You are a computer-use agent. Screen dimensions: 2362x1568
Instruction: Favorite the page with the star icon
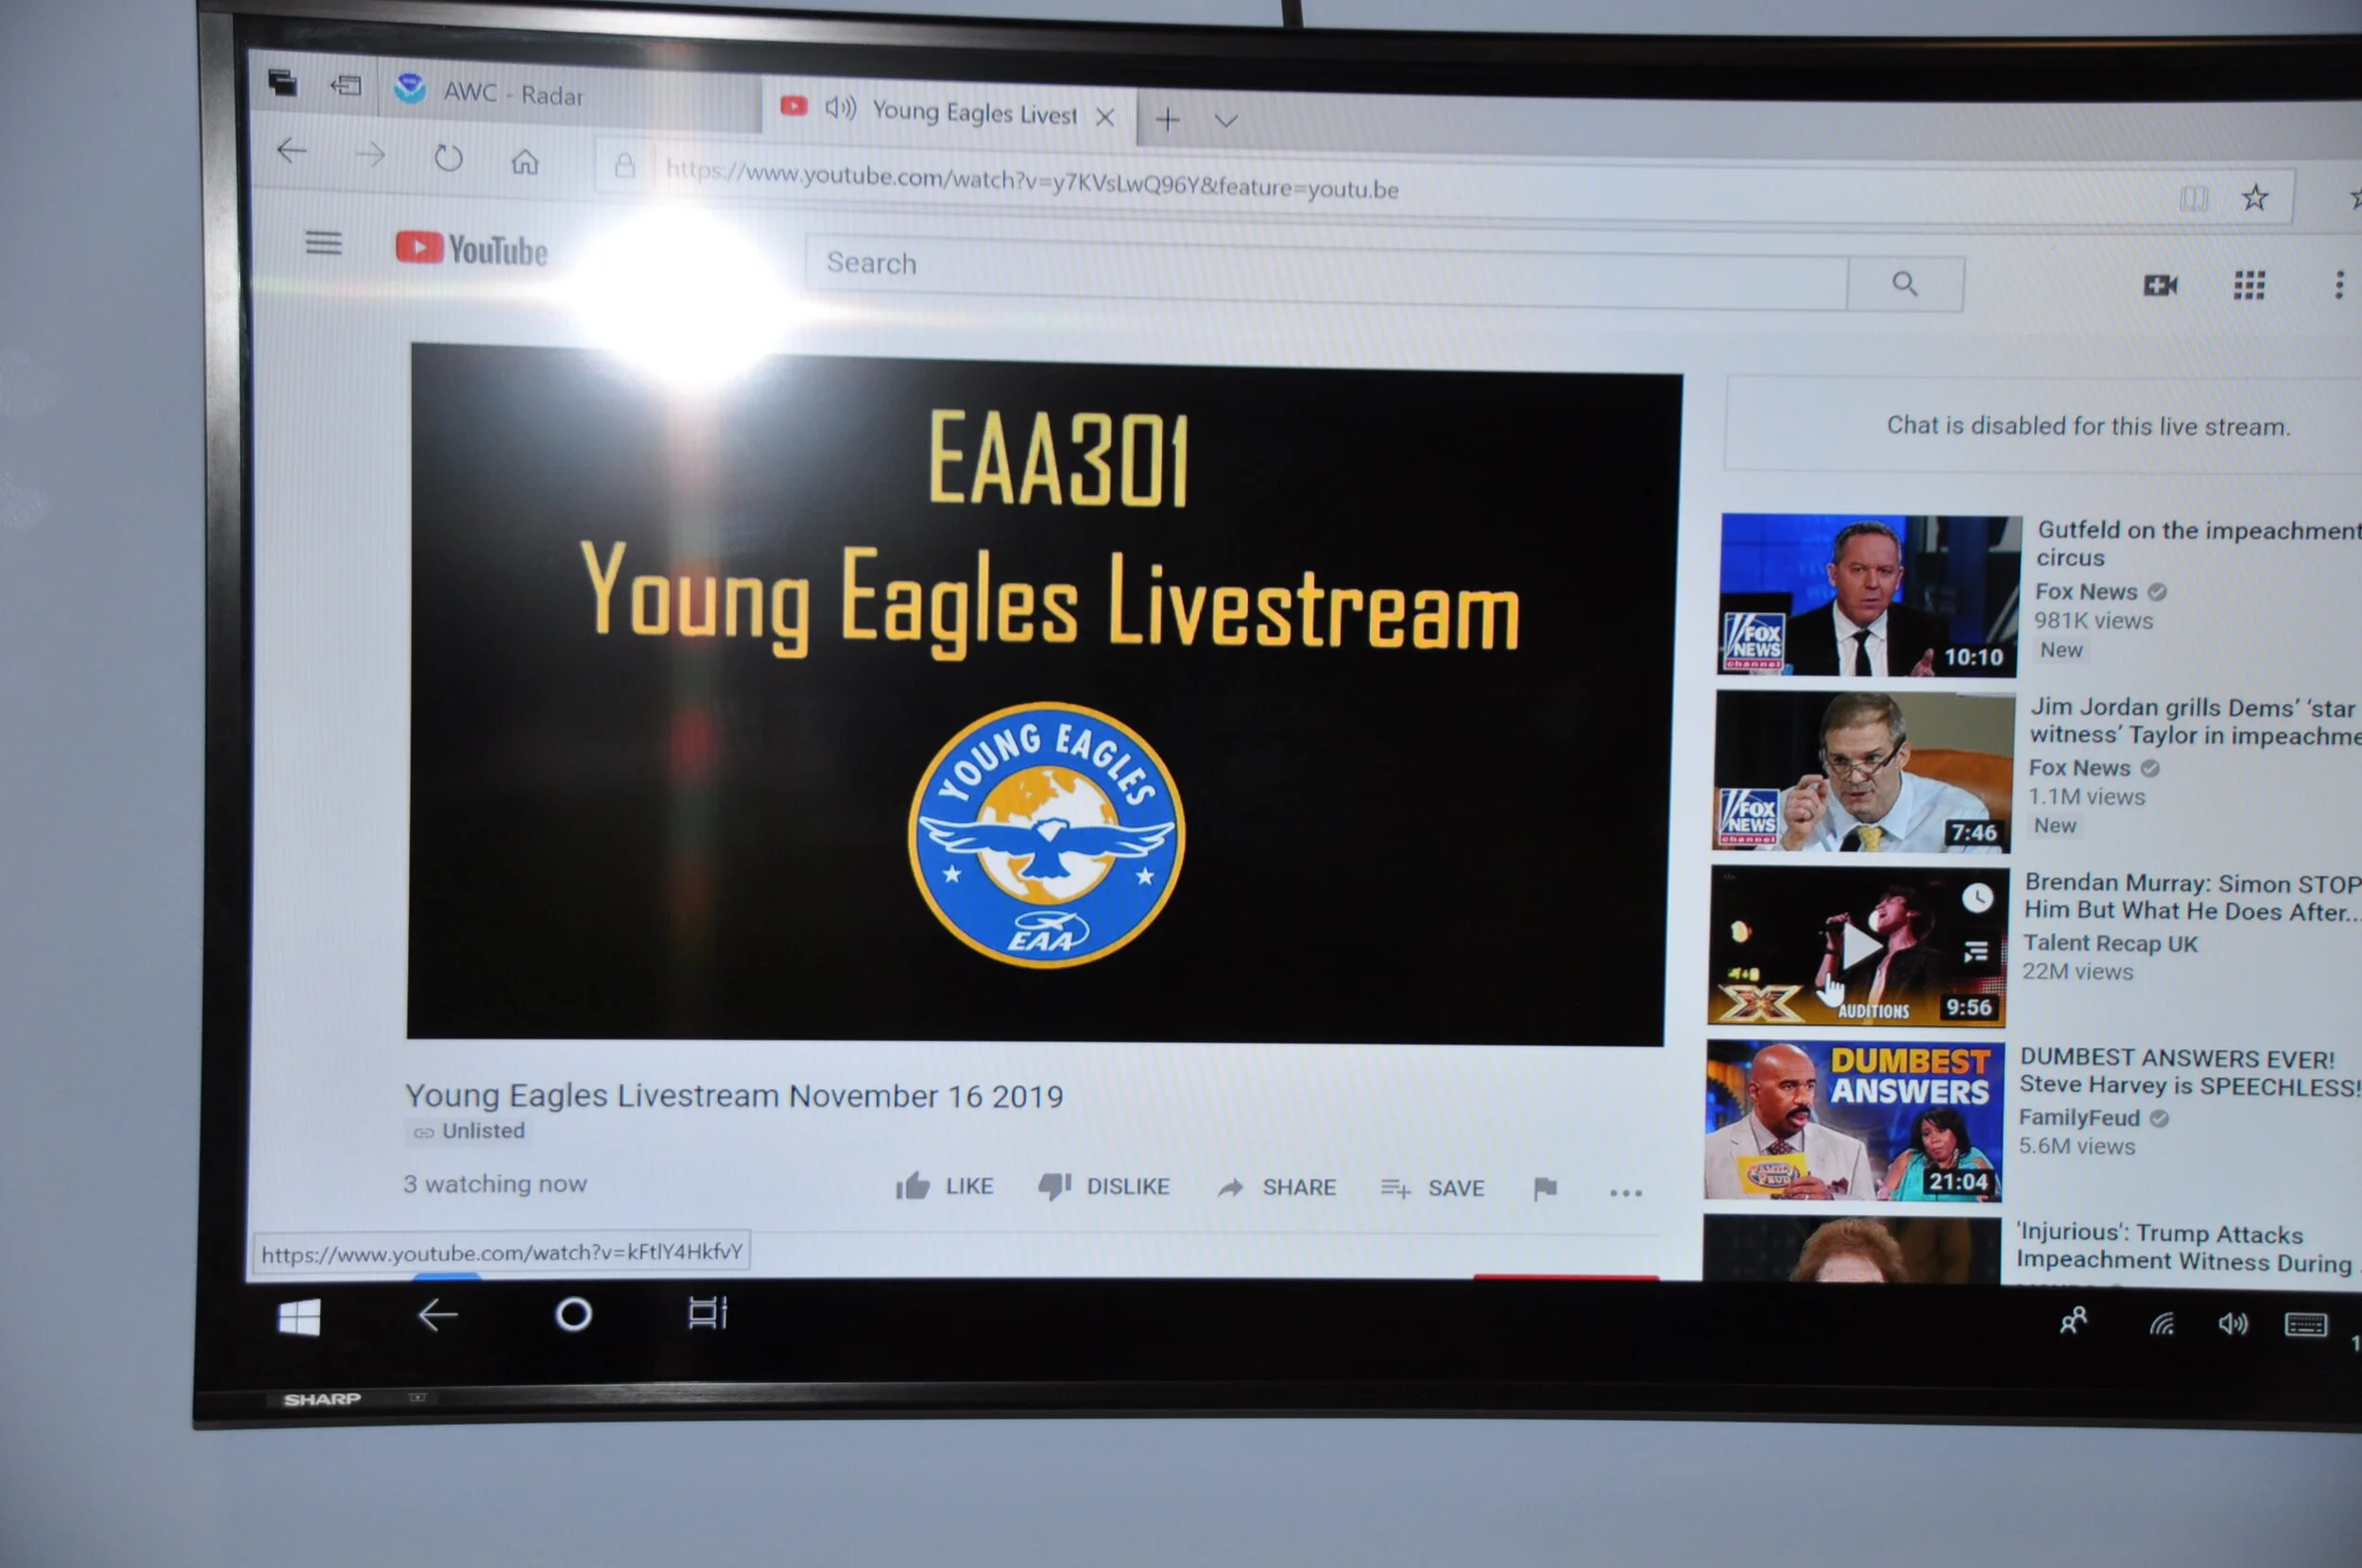(x=2254, y=198)
